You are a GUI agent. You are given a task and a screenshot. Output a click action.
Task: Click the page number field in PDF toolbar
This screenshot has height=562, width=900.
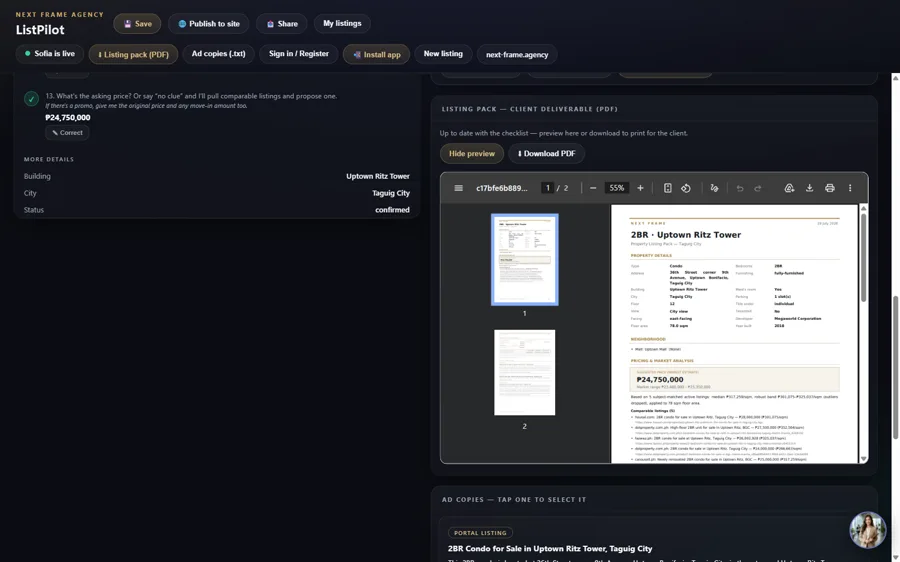coord(548,188)
